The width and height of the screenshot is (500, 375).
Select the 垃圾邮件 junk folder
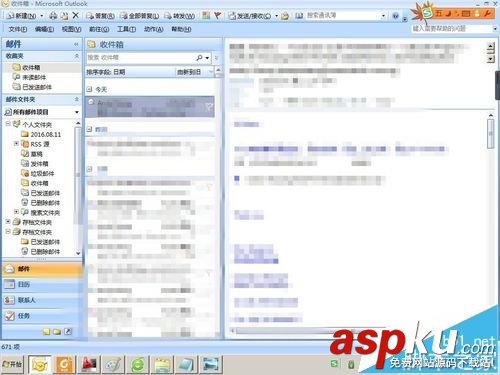coord(38,173)
